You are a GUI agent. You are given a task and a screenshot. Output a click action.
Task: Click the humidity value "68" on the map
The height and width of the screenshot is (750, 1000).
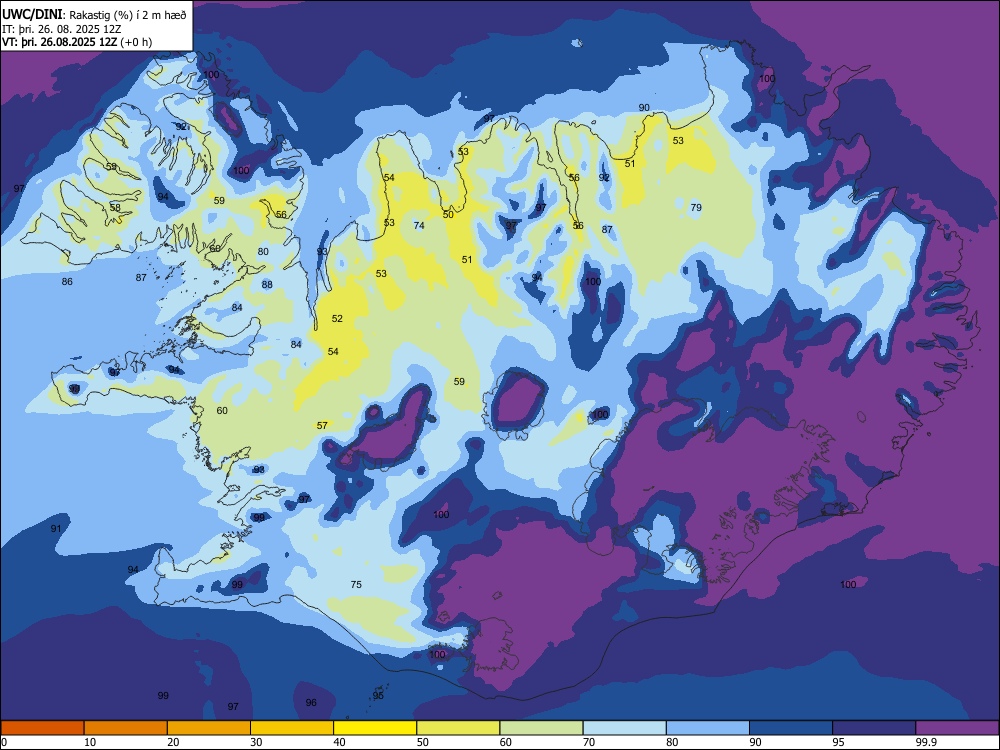215,248
